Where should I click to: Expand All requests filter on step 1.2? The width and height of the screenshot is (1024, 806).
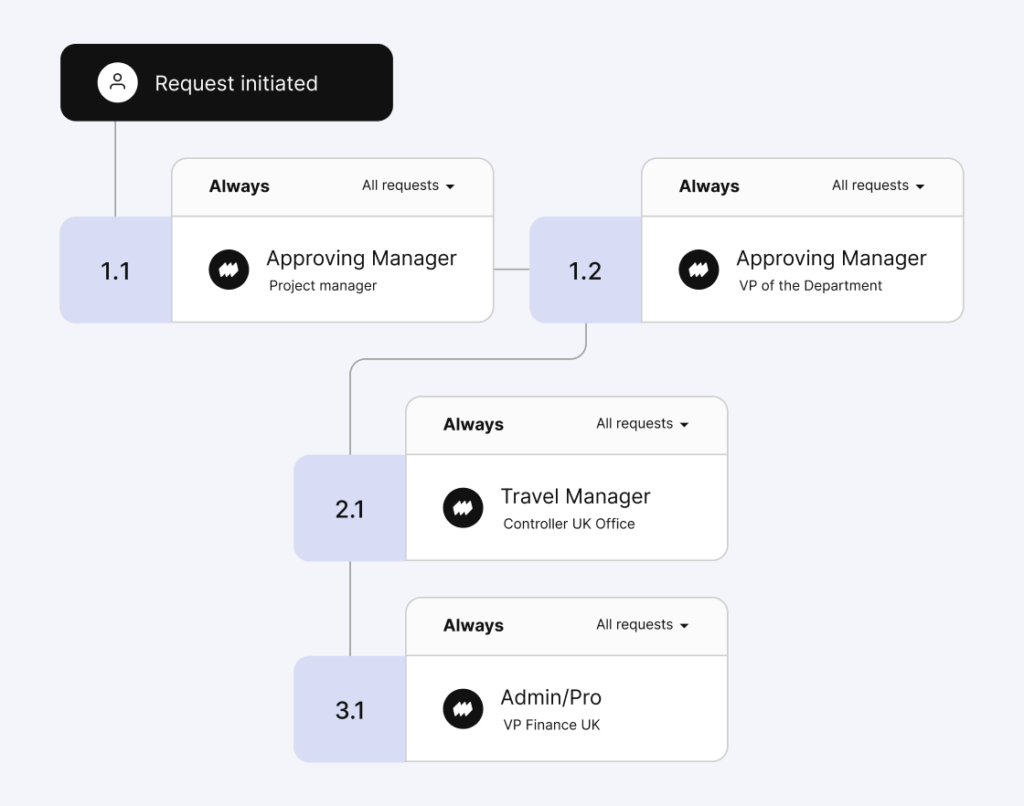pos(877,185)
